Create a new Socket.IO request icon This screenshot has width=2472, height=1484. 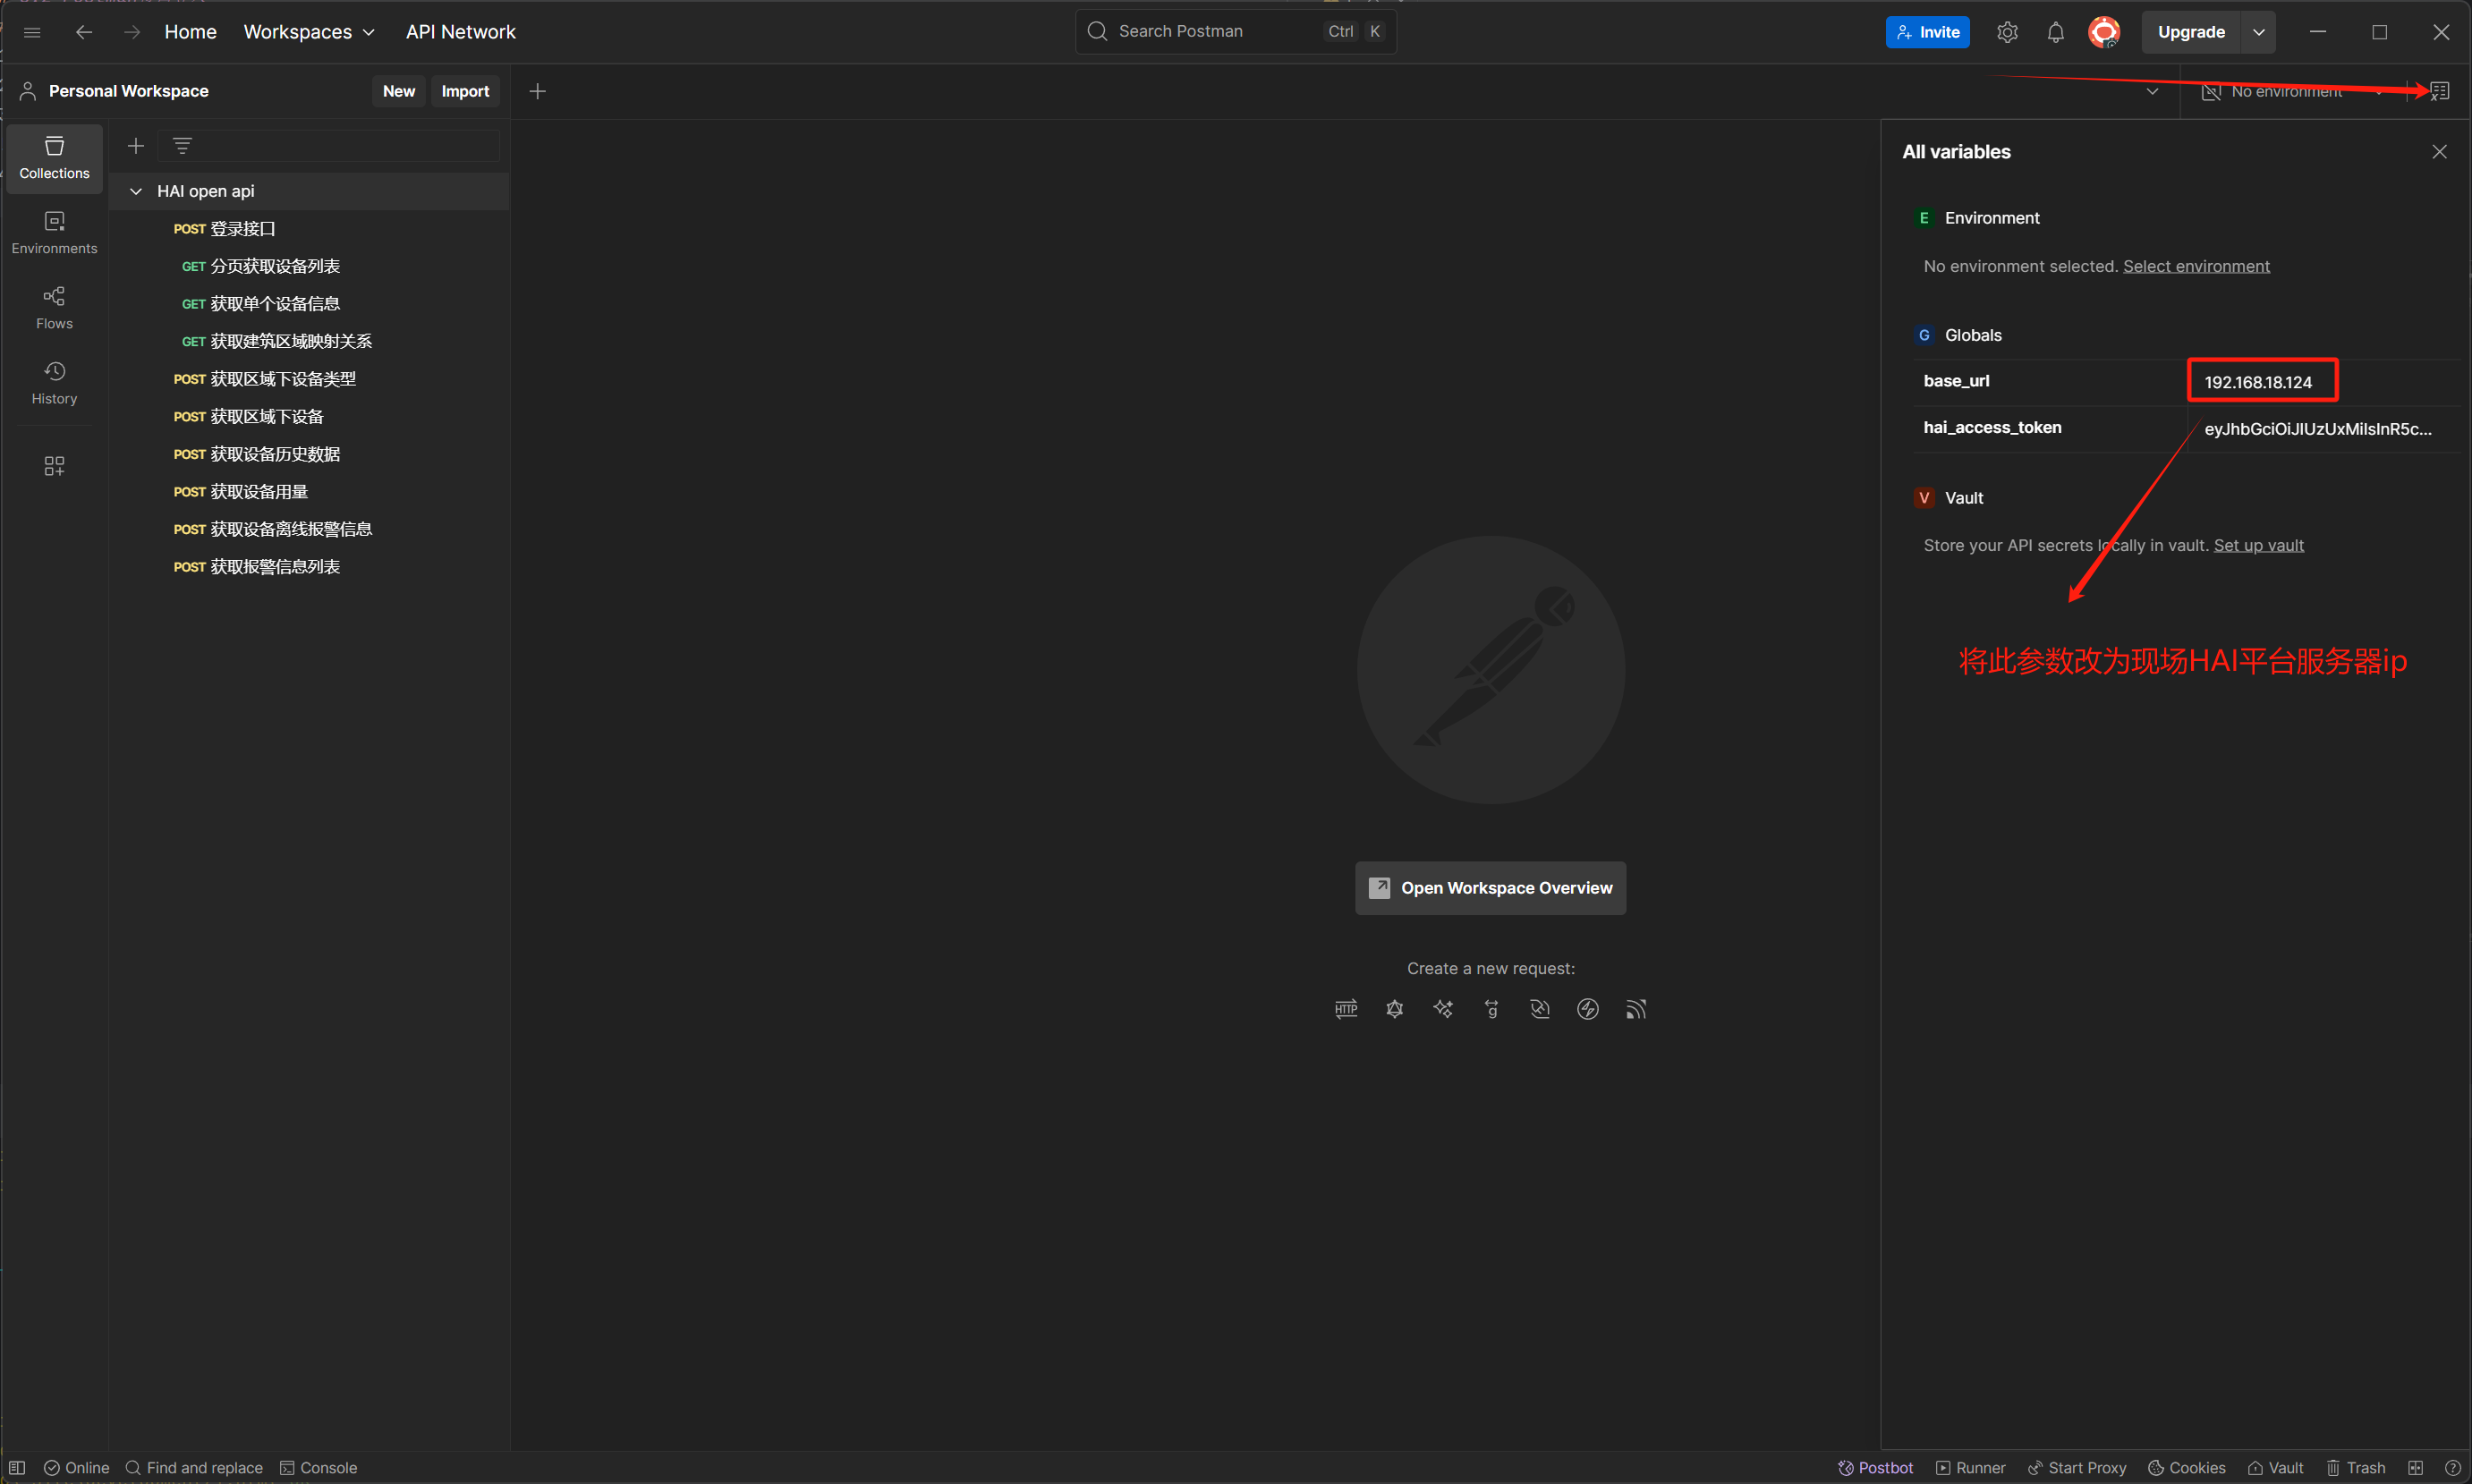click(x=1588, y=1009)
